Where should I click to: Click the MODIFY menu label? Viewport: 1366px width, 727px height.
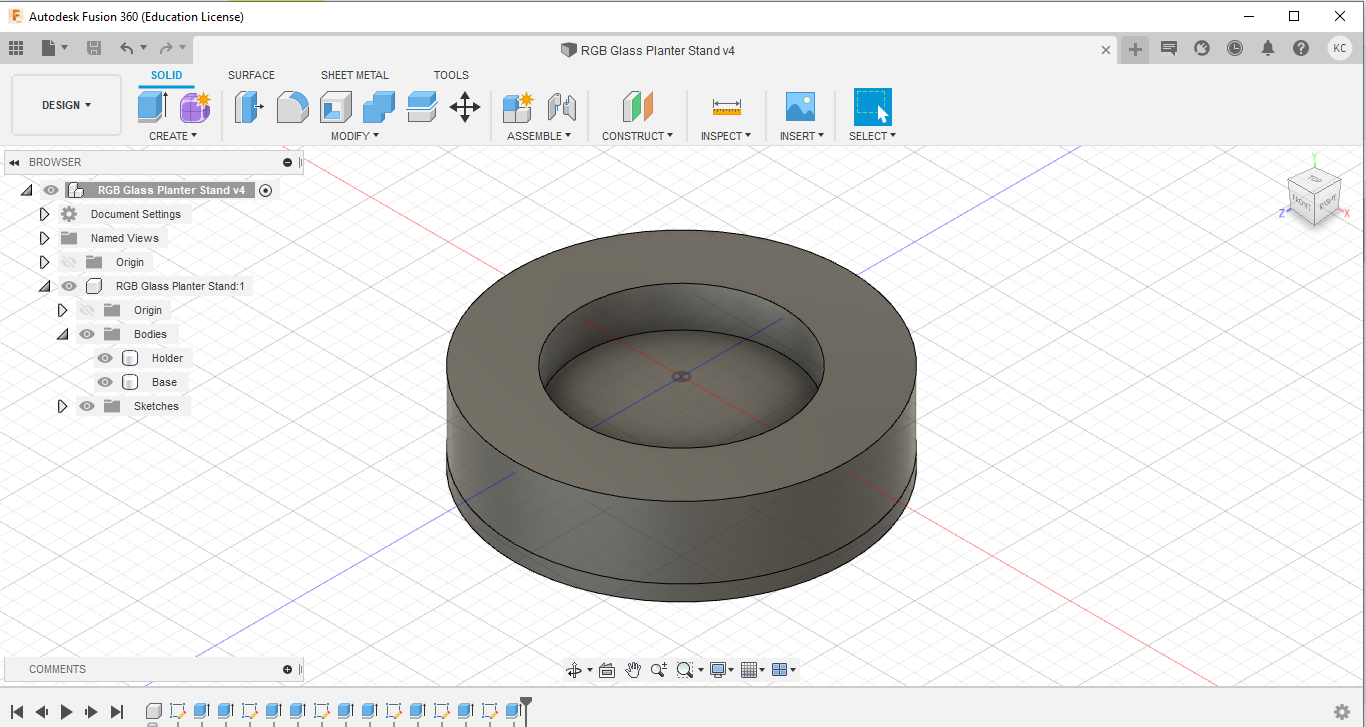pos(354,136)
